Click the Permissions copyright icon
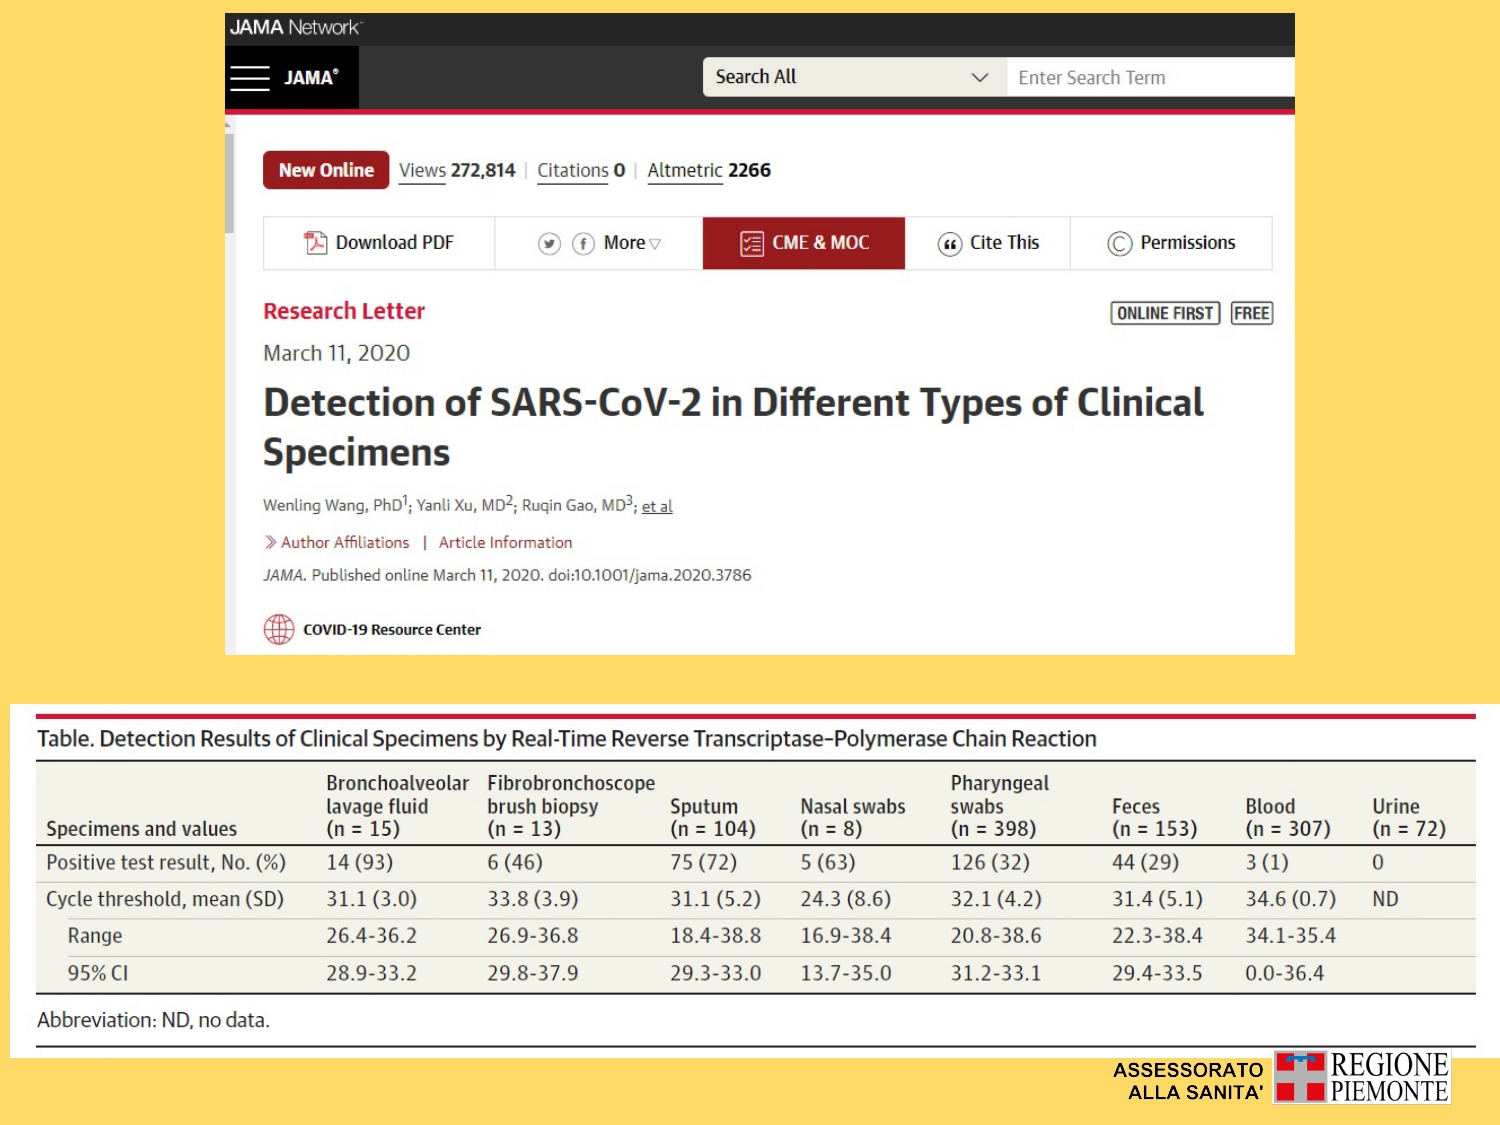This screenshot has width=1500, height=1125. click(x=1119, y=244)
